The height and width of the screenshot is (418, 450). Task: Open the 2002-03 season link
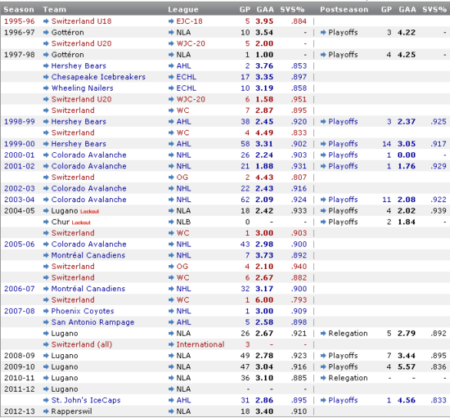(x=19, y=188)
